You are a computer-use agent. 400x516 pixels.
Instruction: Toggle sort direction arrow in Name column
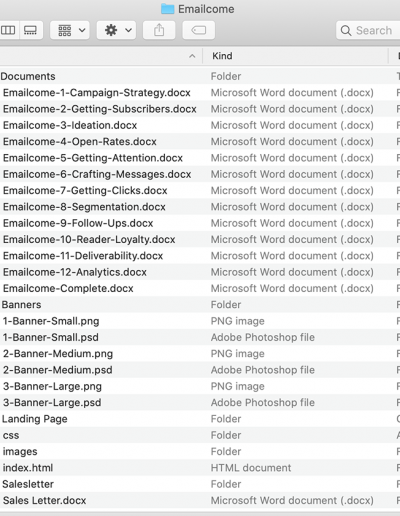tap(192, 56)
